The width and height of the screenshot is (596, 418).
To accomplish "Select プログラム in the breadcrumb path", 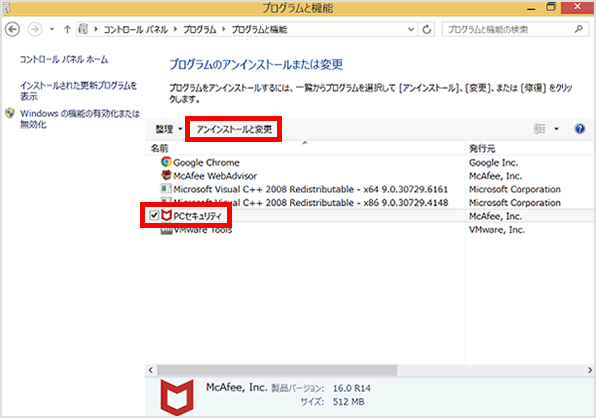I will pos(200,30).
